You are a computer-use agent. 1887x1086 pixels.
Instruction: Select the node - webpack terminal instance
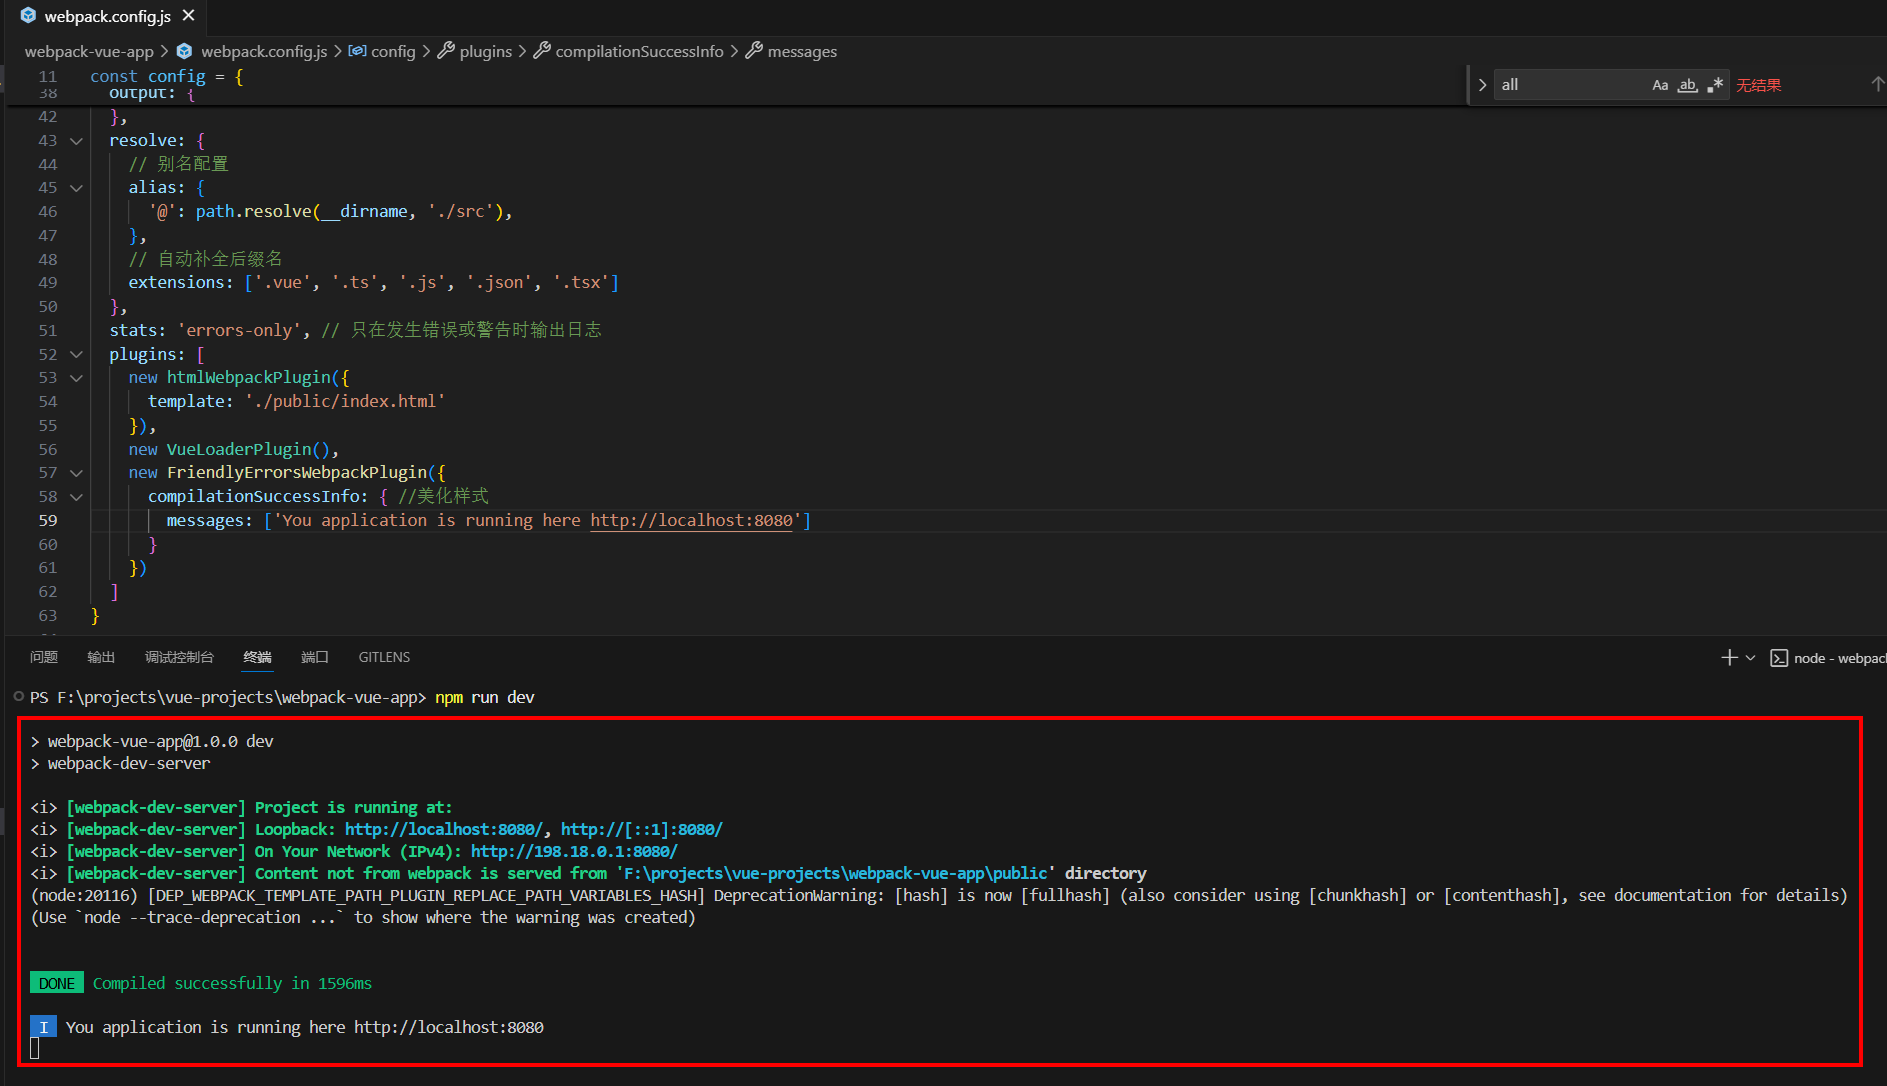(x=1827, y=658)
